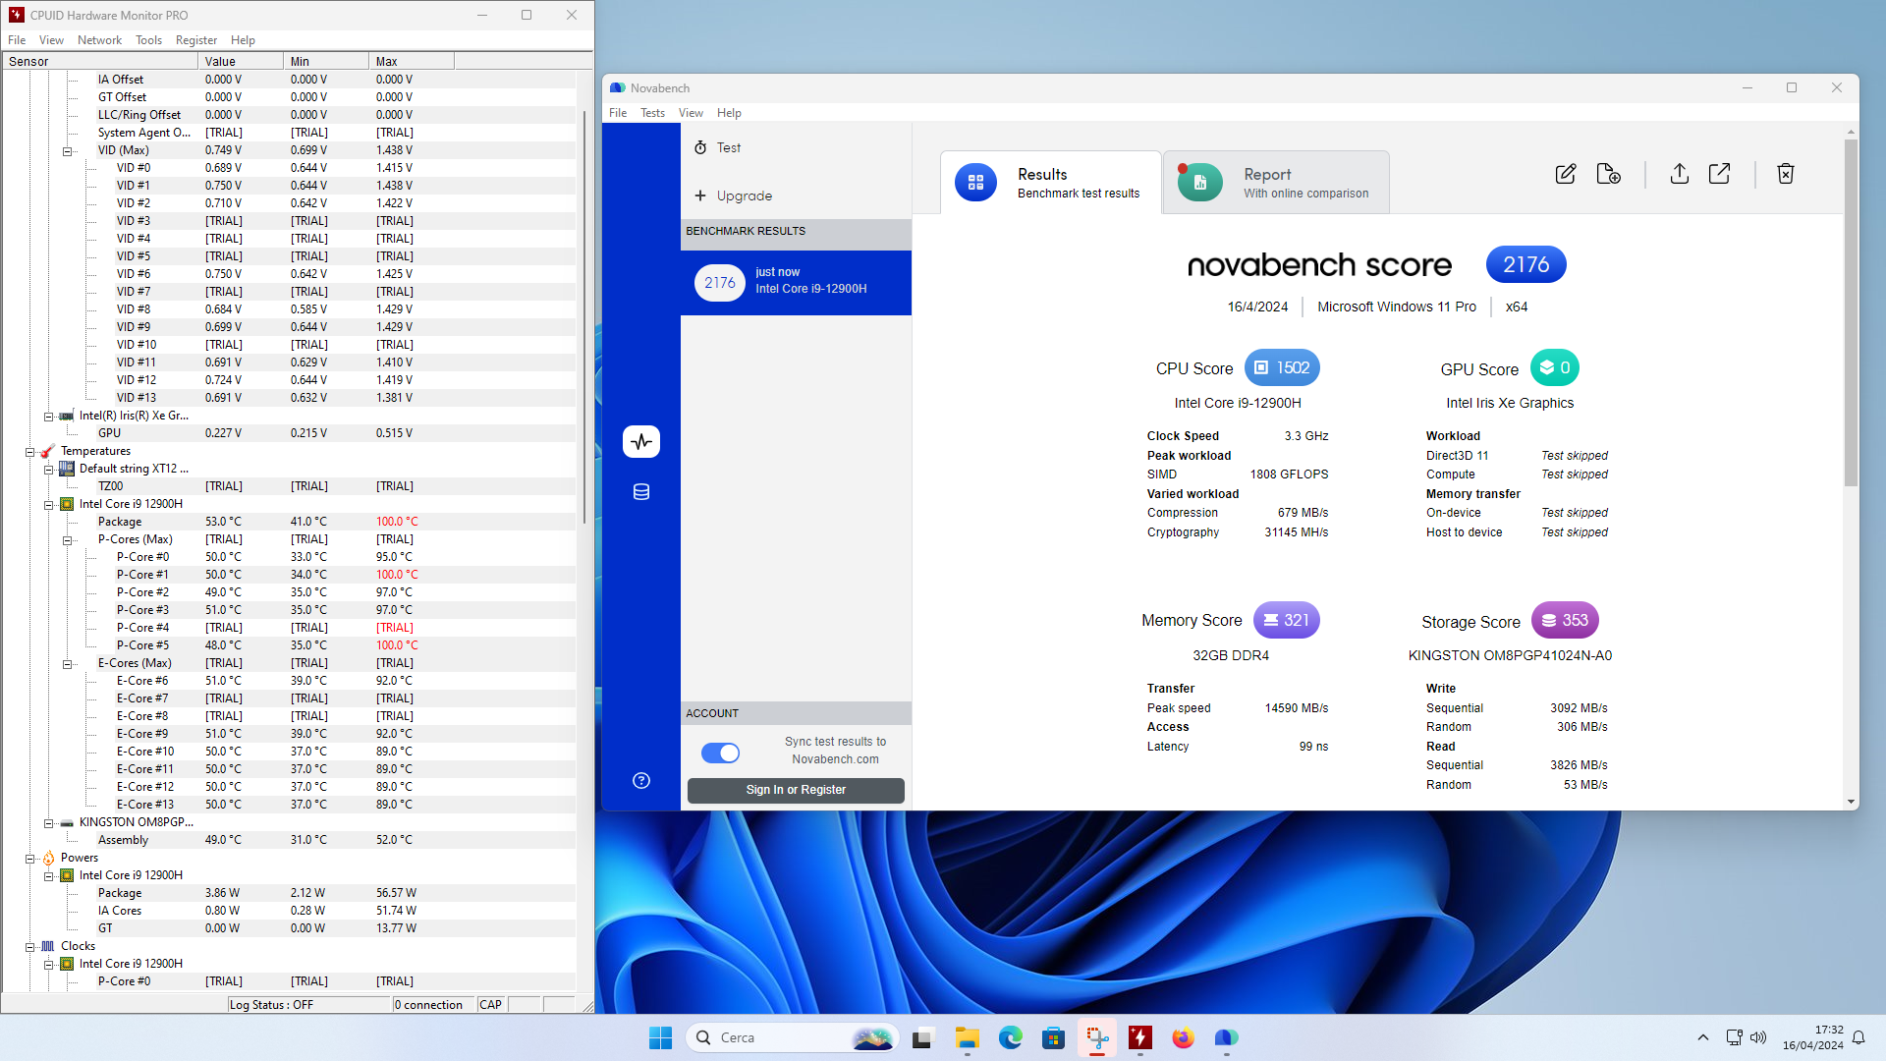Click the upload/share result icon
Screen dimensions: 1886x1061
(x=1679, y=174)
